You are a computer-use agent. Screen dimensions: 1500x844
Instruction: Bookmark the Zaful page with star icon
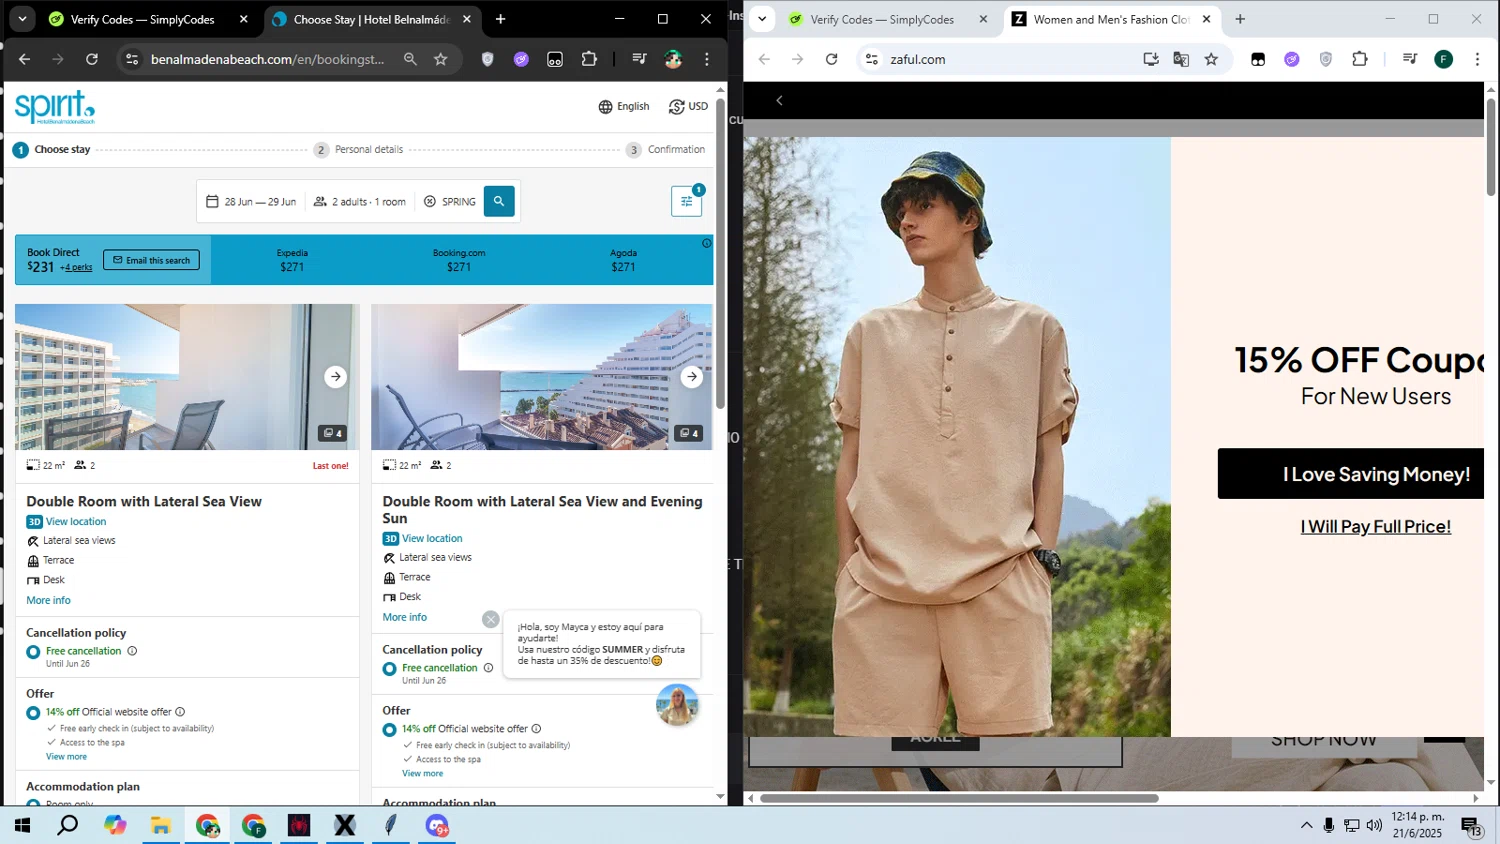click(x=1211, y=59)
